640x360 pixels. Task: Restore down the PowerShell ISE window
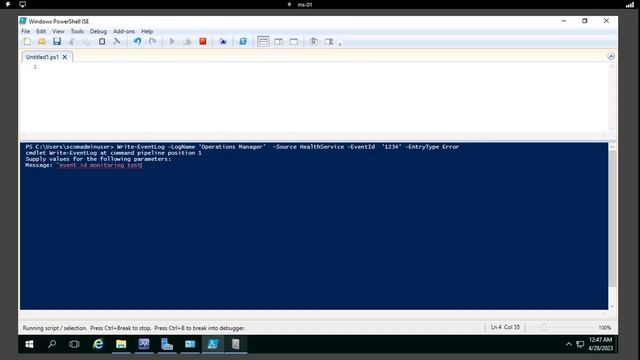coord(584,21)
